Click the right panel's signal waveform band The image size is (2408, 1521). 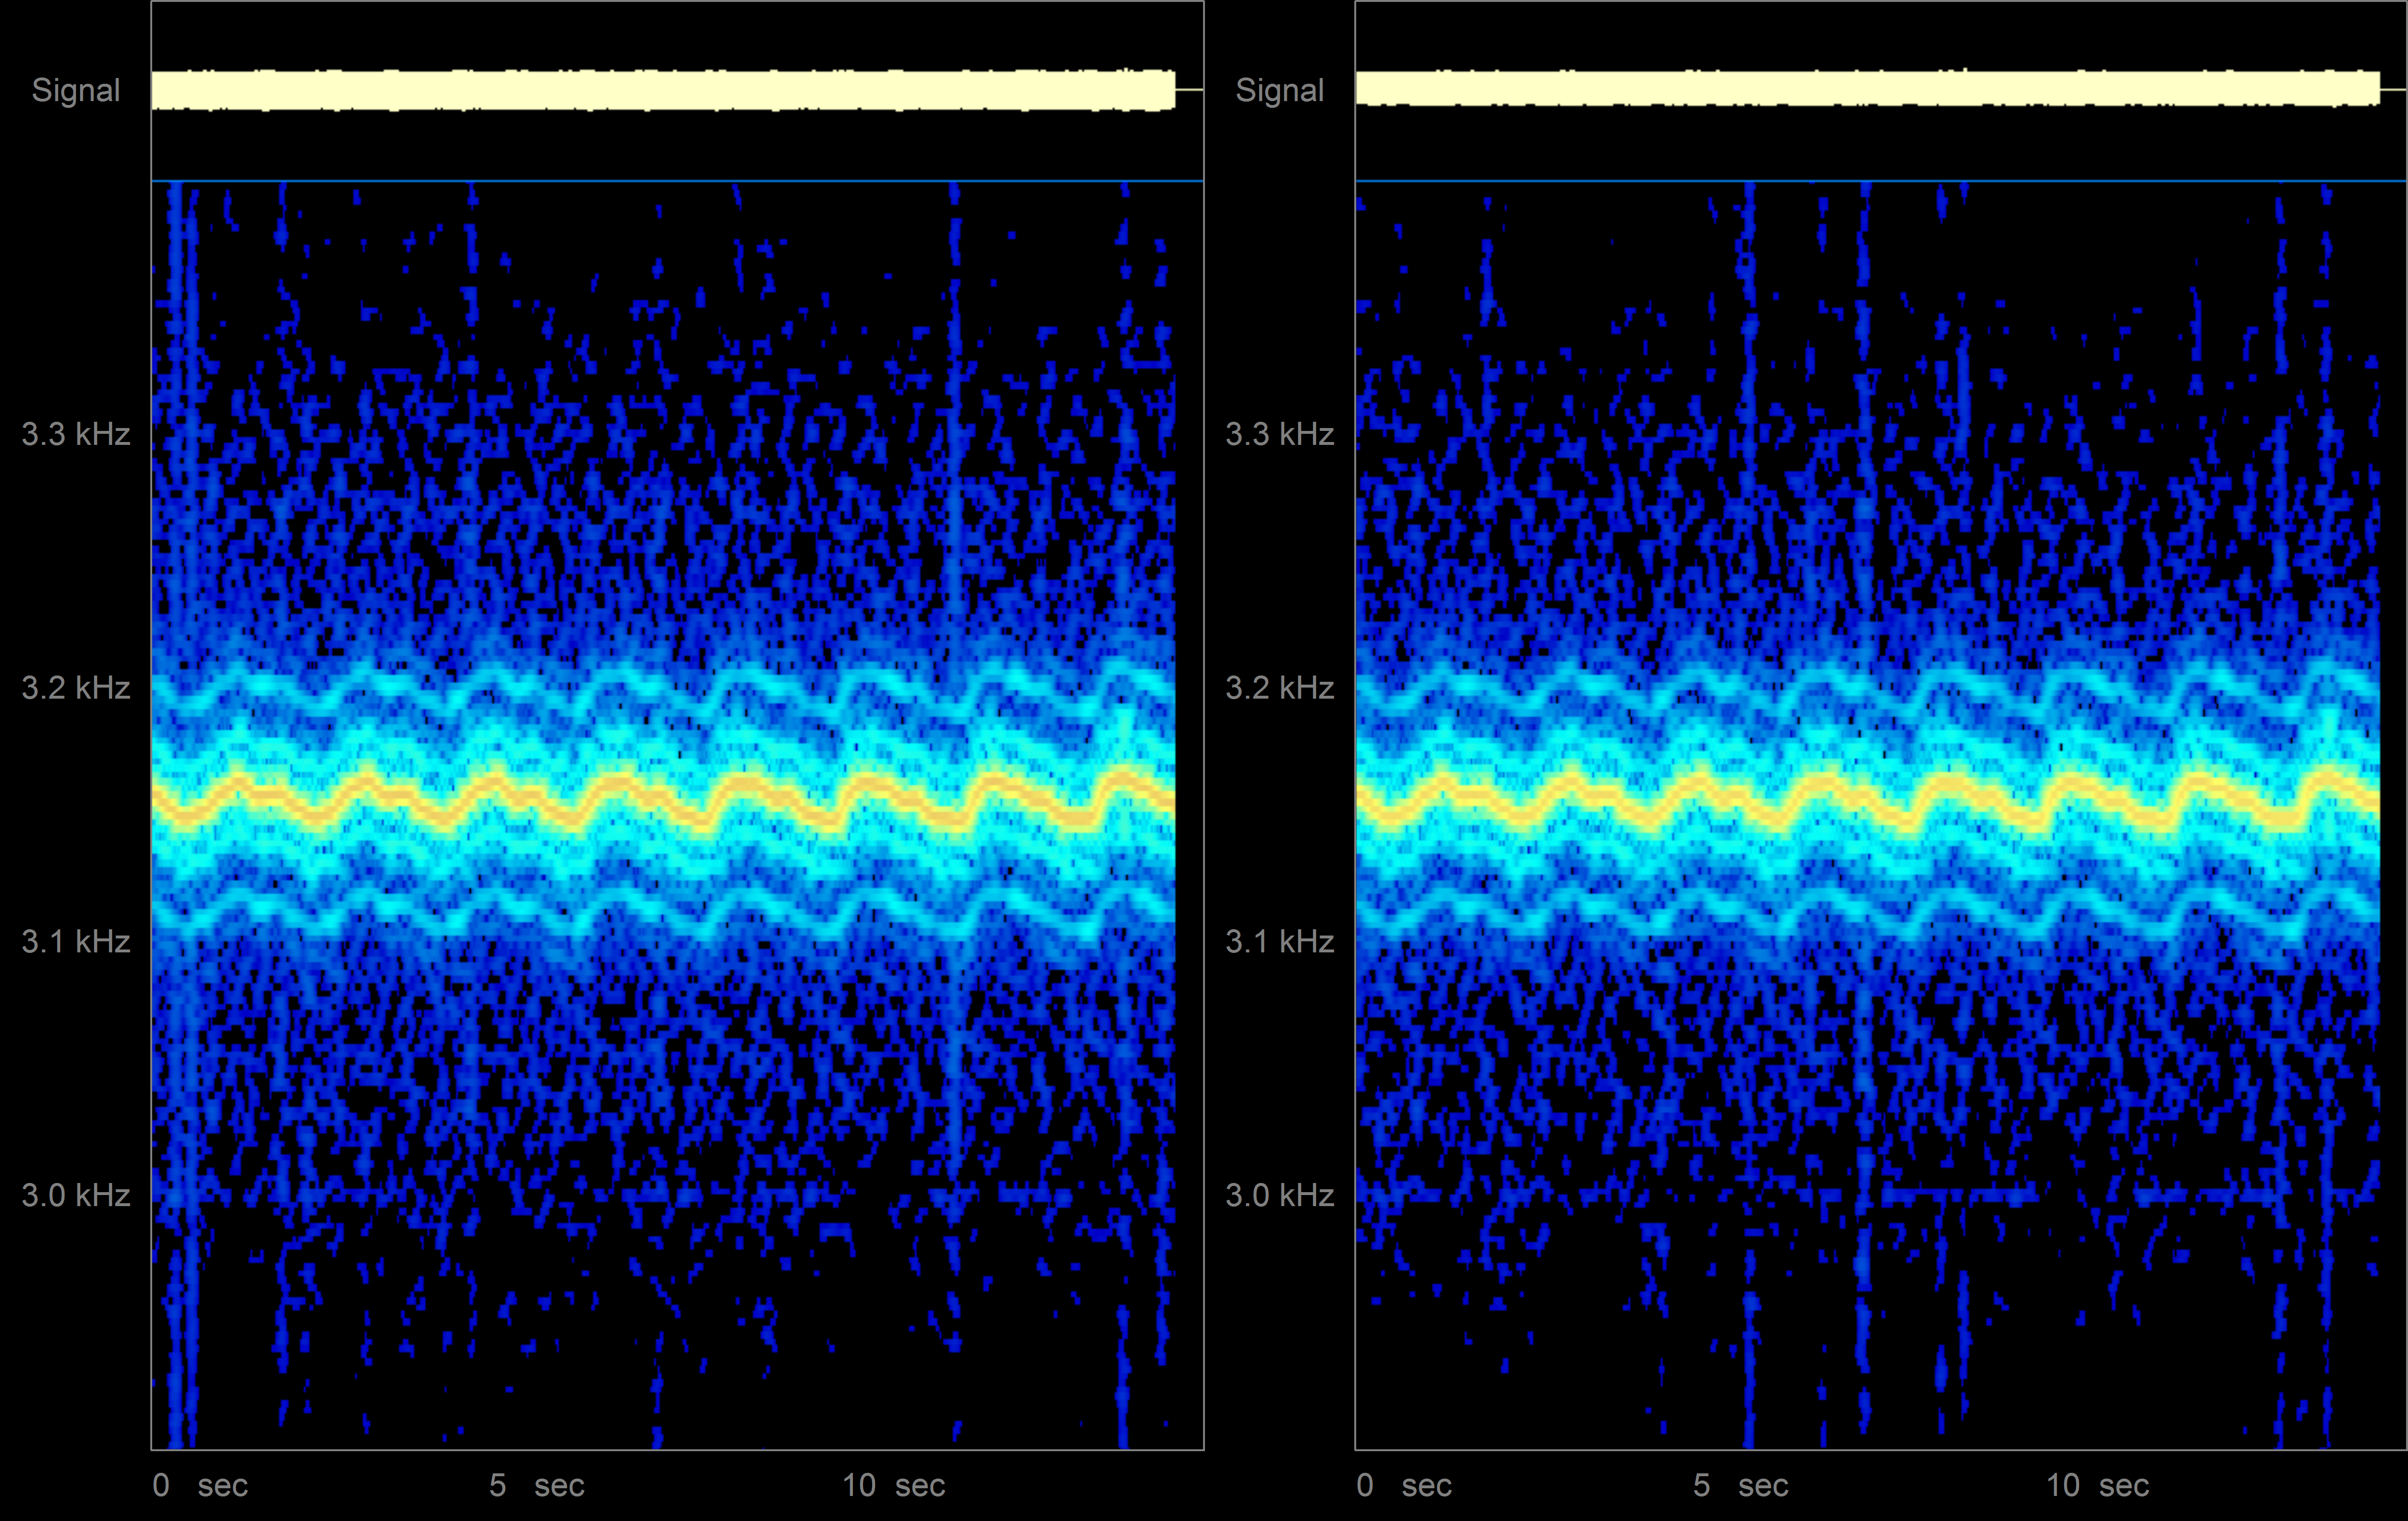(1868, 88)
